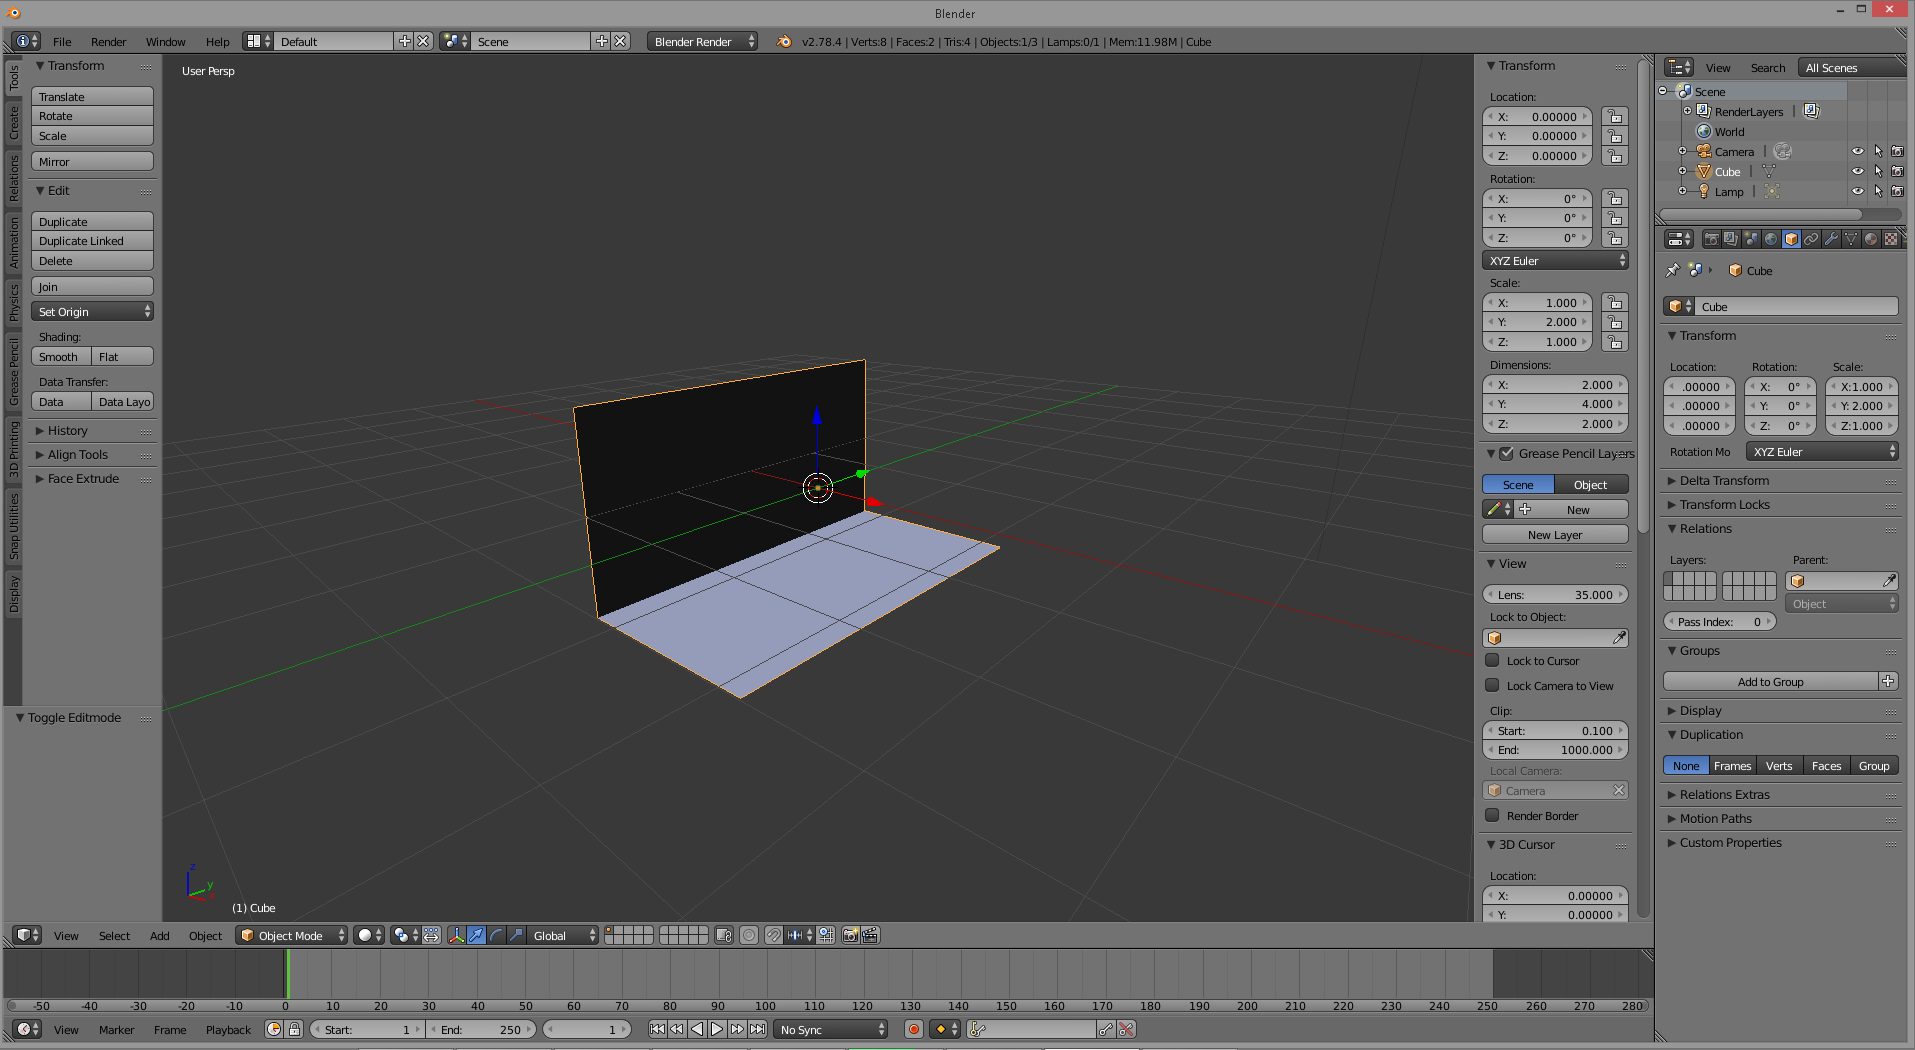Click play animation forward button
Image resolution: width=1915 pixels, height=1050 pixels.
click(717, 1029)
